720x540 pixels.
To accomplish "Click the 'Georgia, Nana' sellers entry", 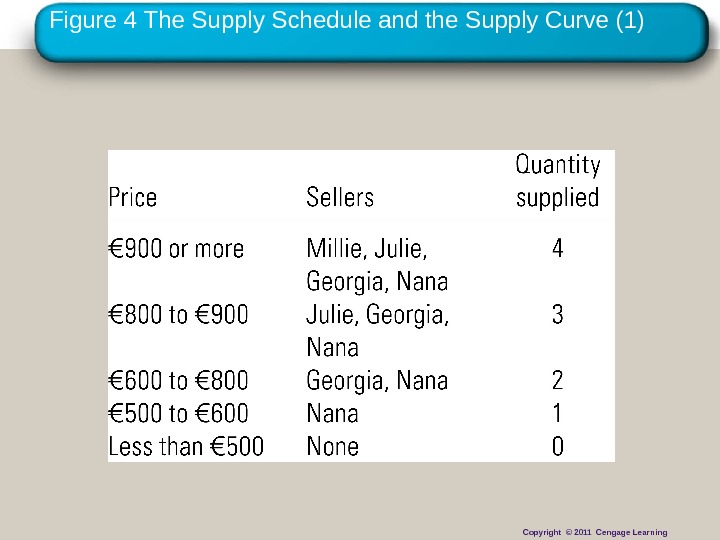I will coord(377,381).
